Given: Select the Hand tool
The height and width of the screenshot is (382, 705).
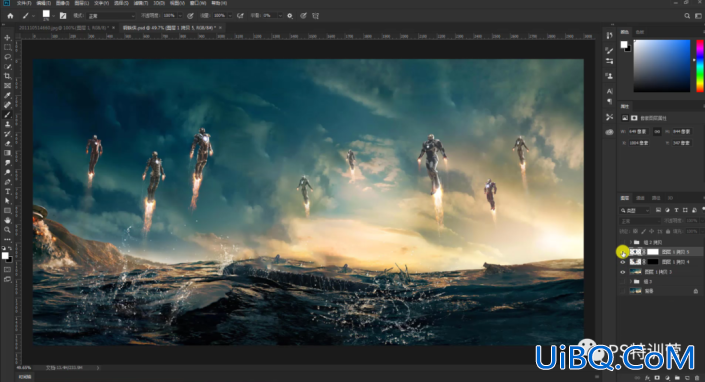Looking at the screenshot, I should (8, 220).
